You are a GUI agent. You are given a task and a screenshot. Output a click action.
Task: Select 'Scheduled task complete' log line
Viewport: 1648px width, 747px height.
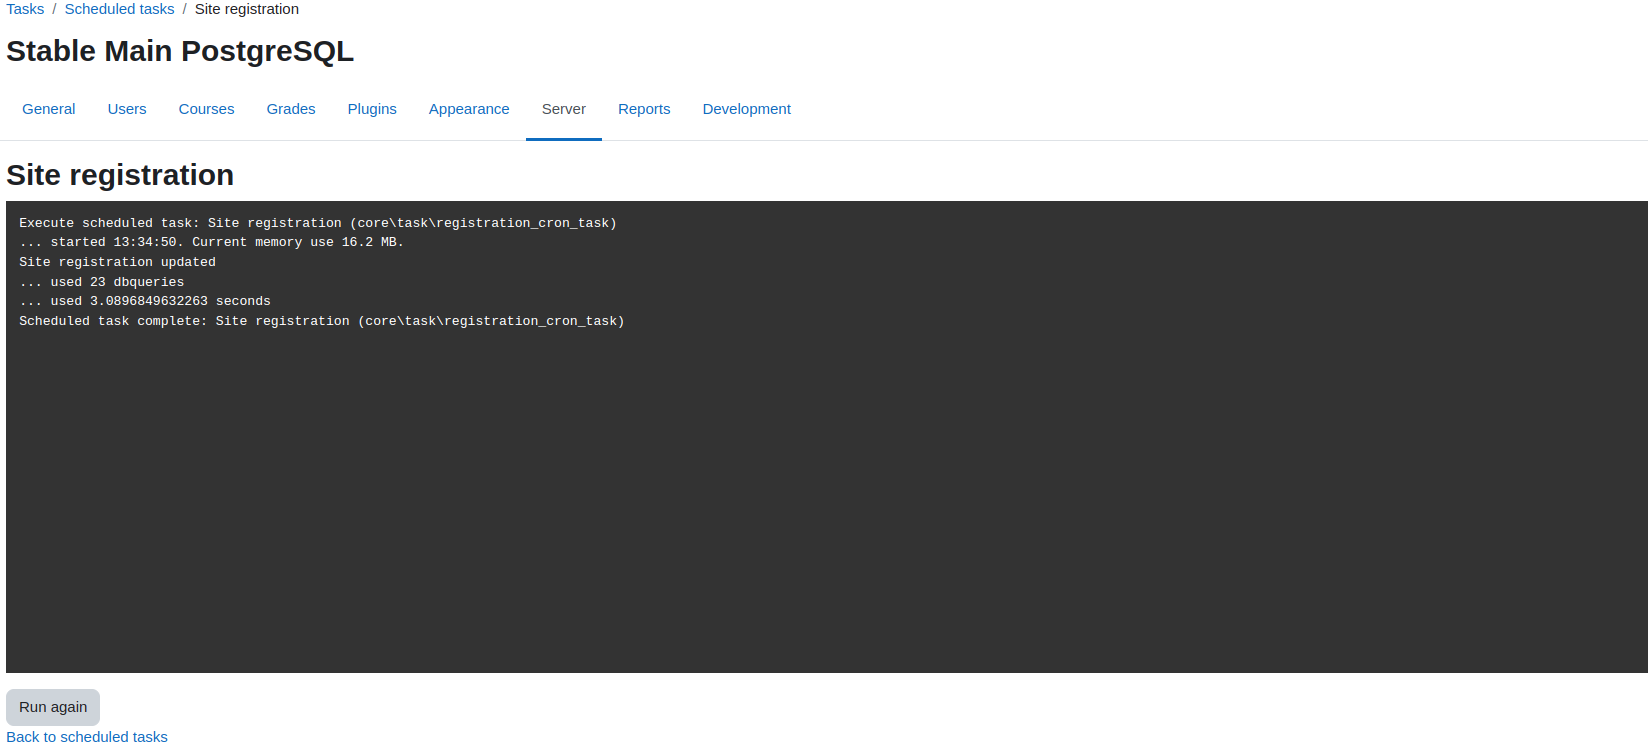pos(322,321)
